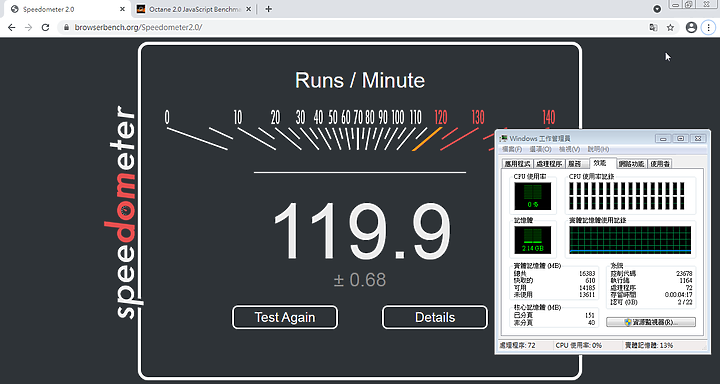The image size is (720, 384).
Task: Click gauge label 10
Action: tap(237, 118)
